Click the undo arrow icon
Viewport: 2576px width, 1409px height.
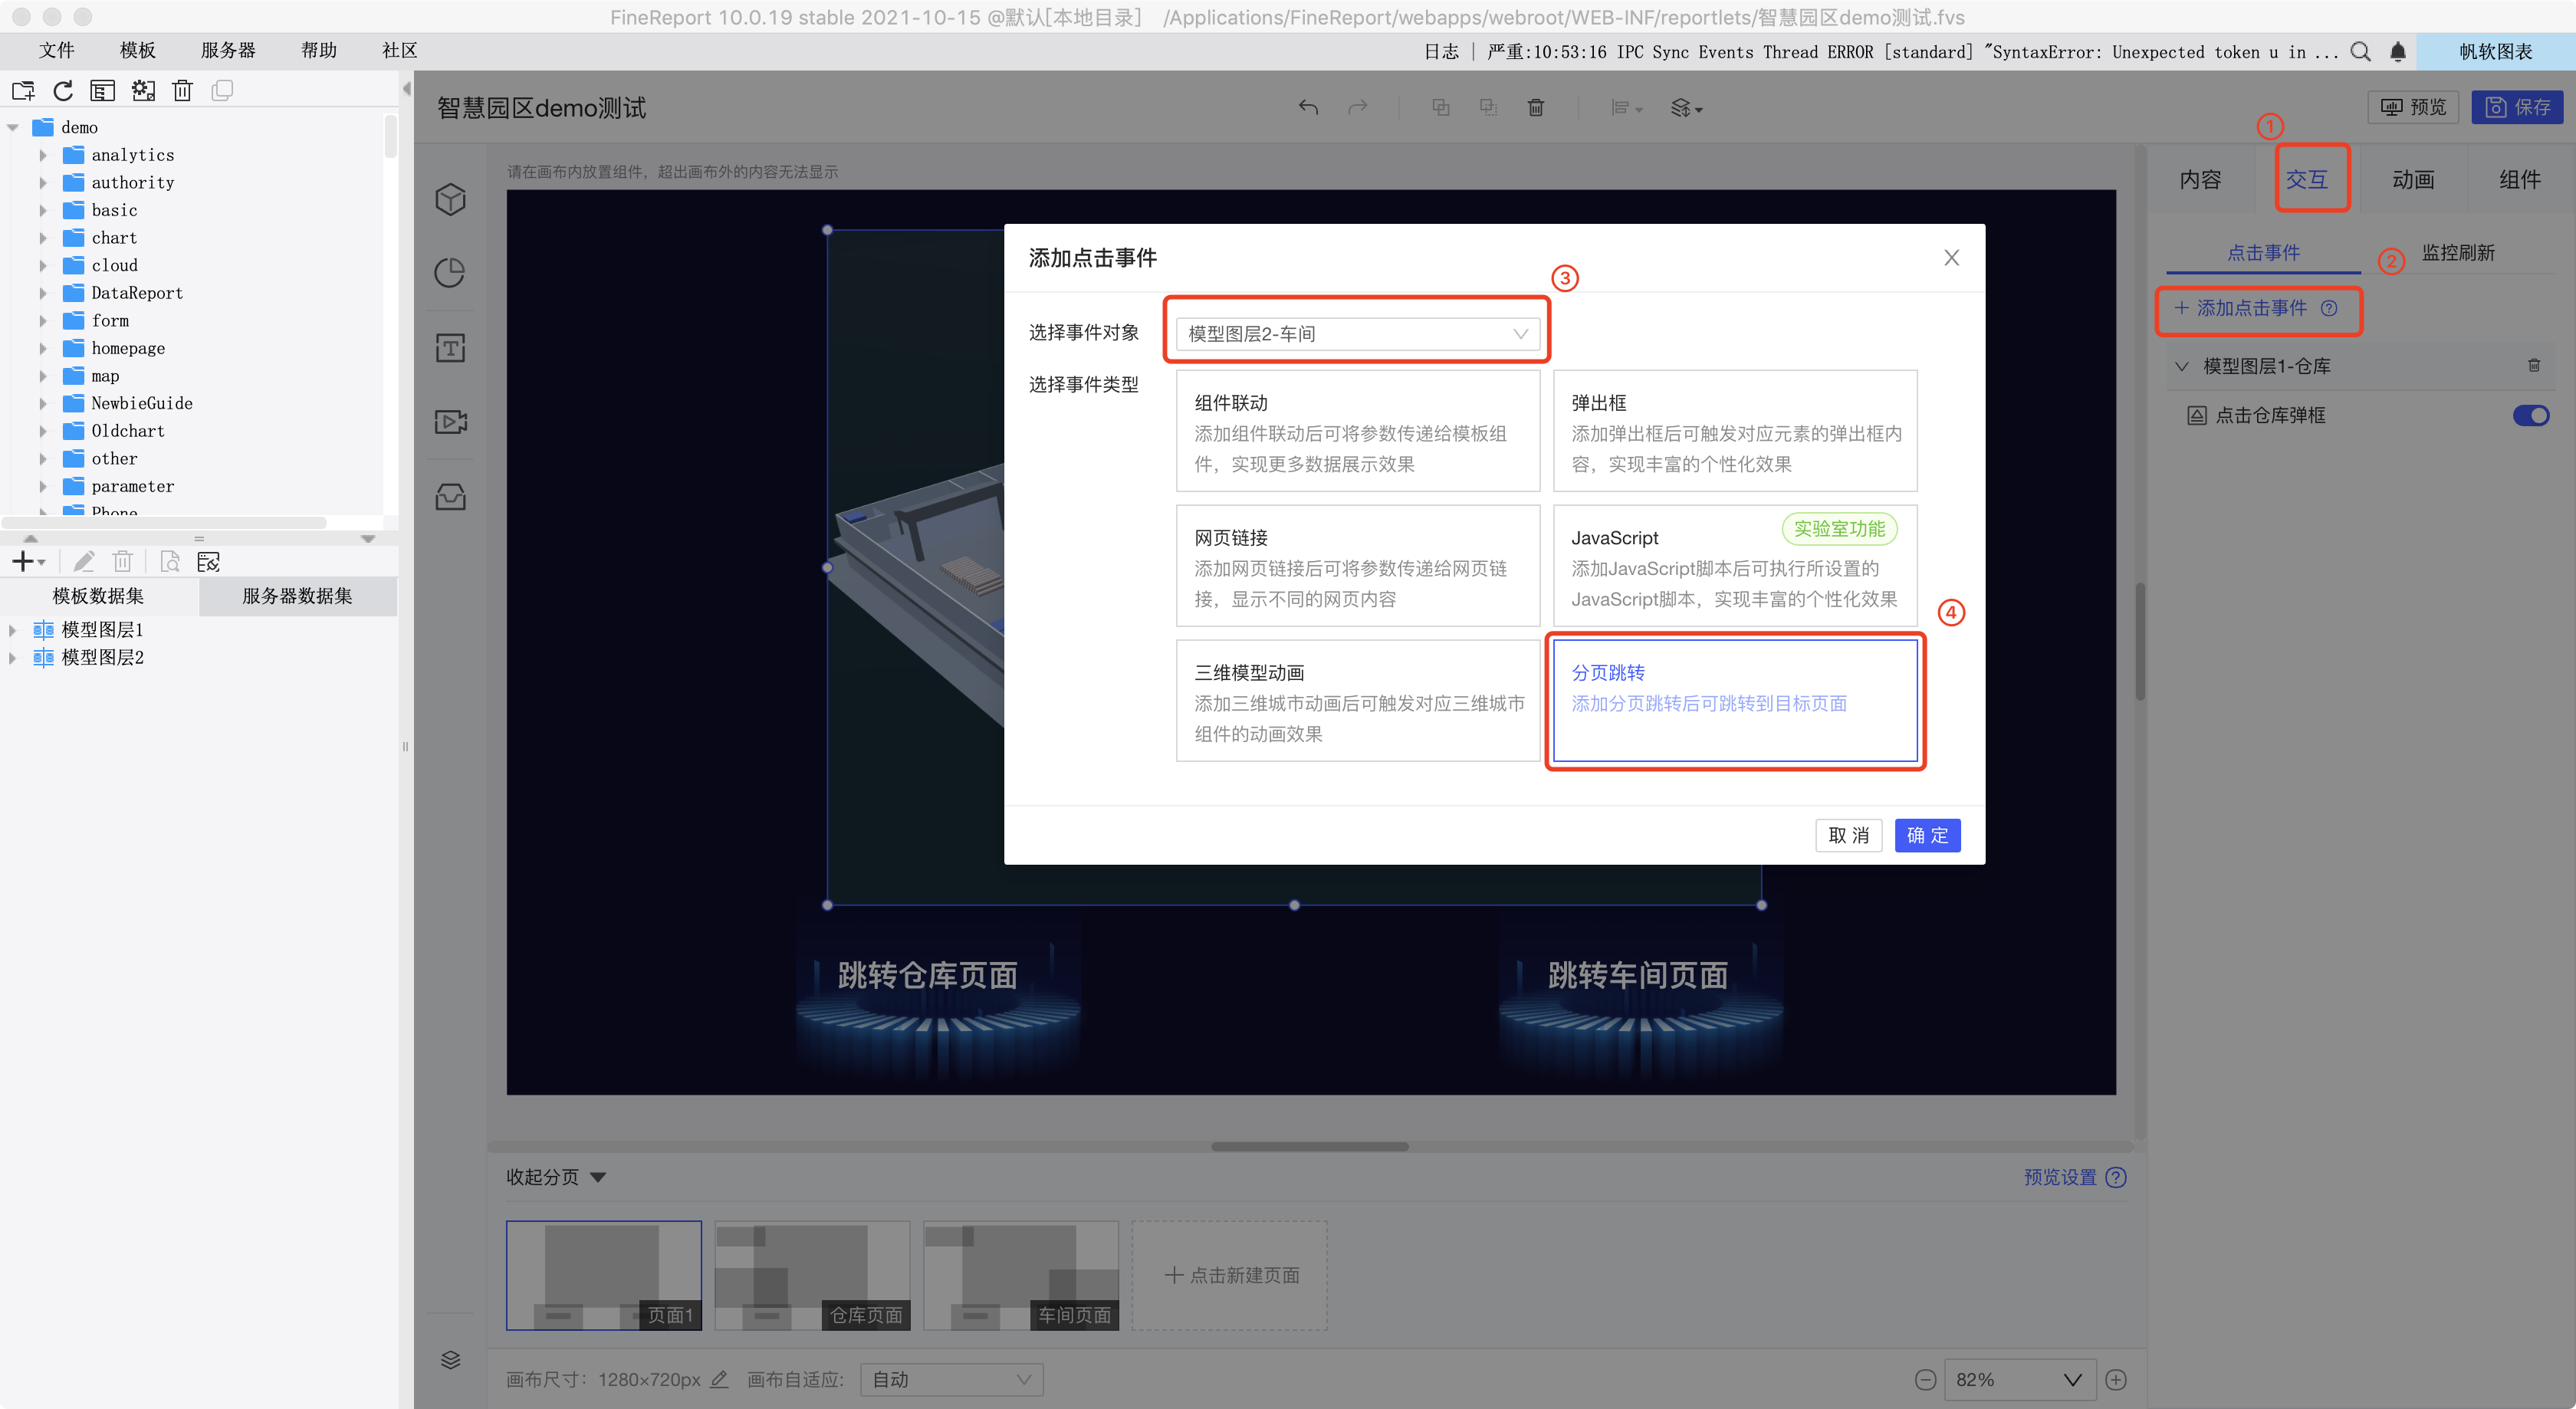[x=1308, y=107]
